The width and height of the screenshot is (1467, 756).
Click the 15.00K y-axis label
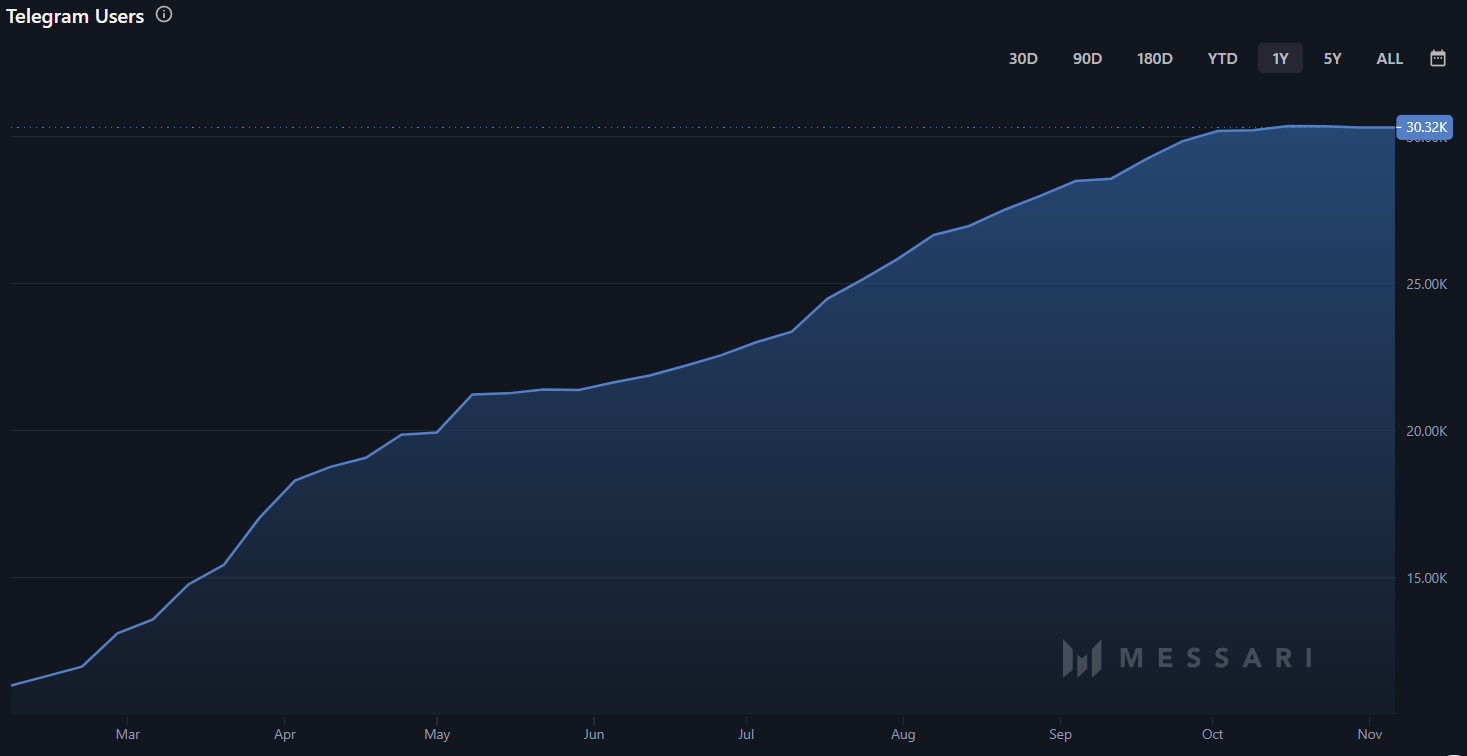click(x=1426, y=578)
